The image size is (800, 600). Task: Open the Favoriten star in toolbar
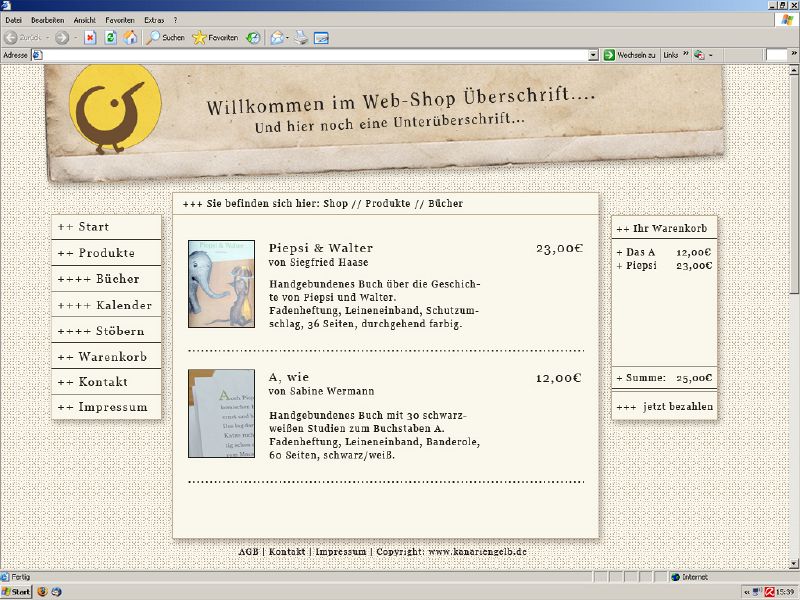click(x=215, y=38)
